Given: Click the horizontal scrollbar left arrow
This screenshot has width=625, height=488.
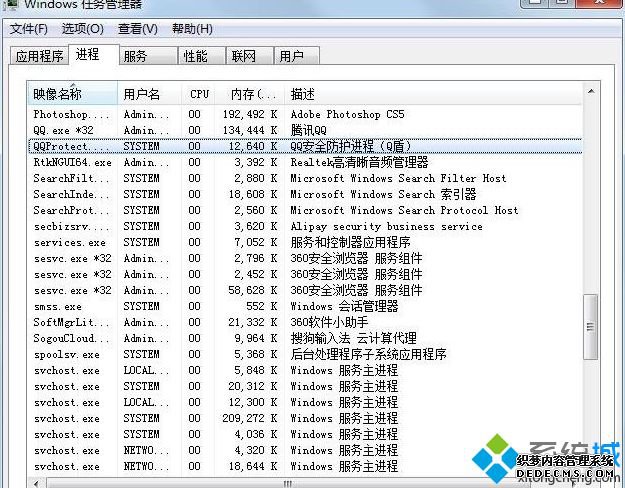Looking at the screenshot, I should pyautogui.click(x=36, y=483).
